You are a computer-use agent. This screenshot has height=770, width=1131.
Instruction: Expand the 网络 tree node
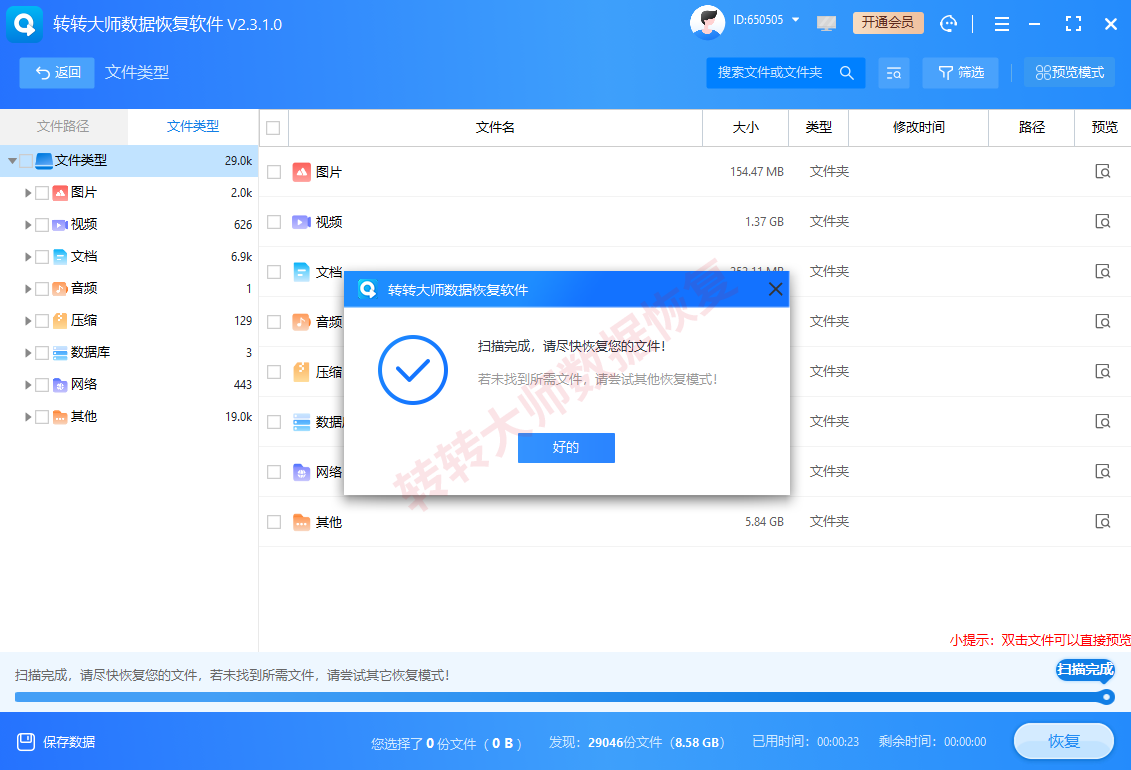[27, 385]
